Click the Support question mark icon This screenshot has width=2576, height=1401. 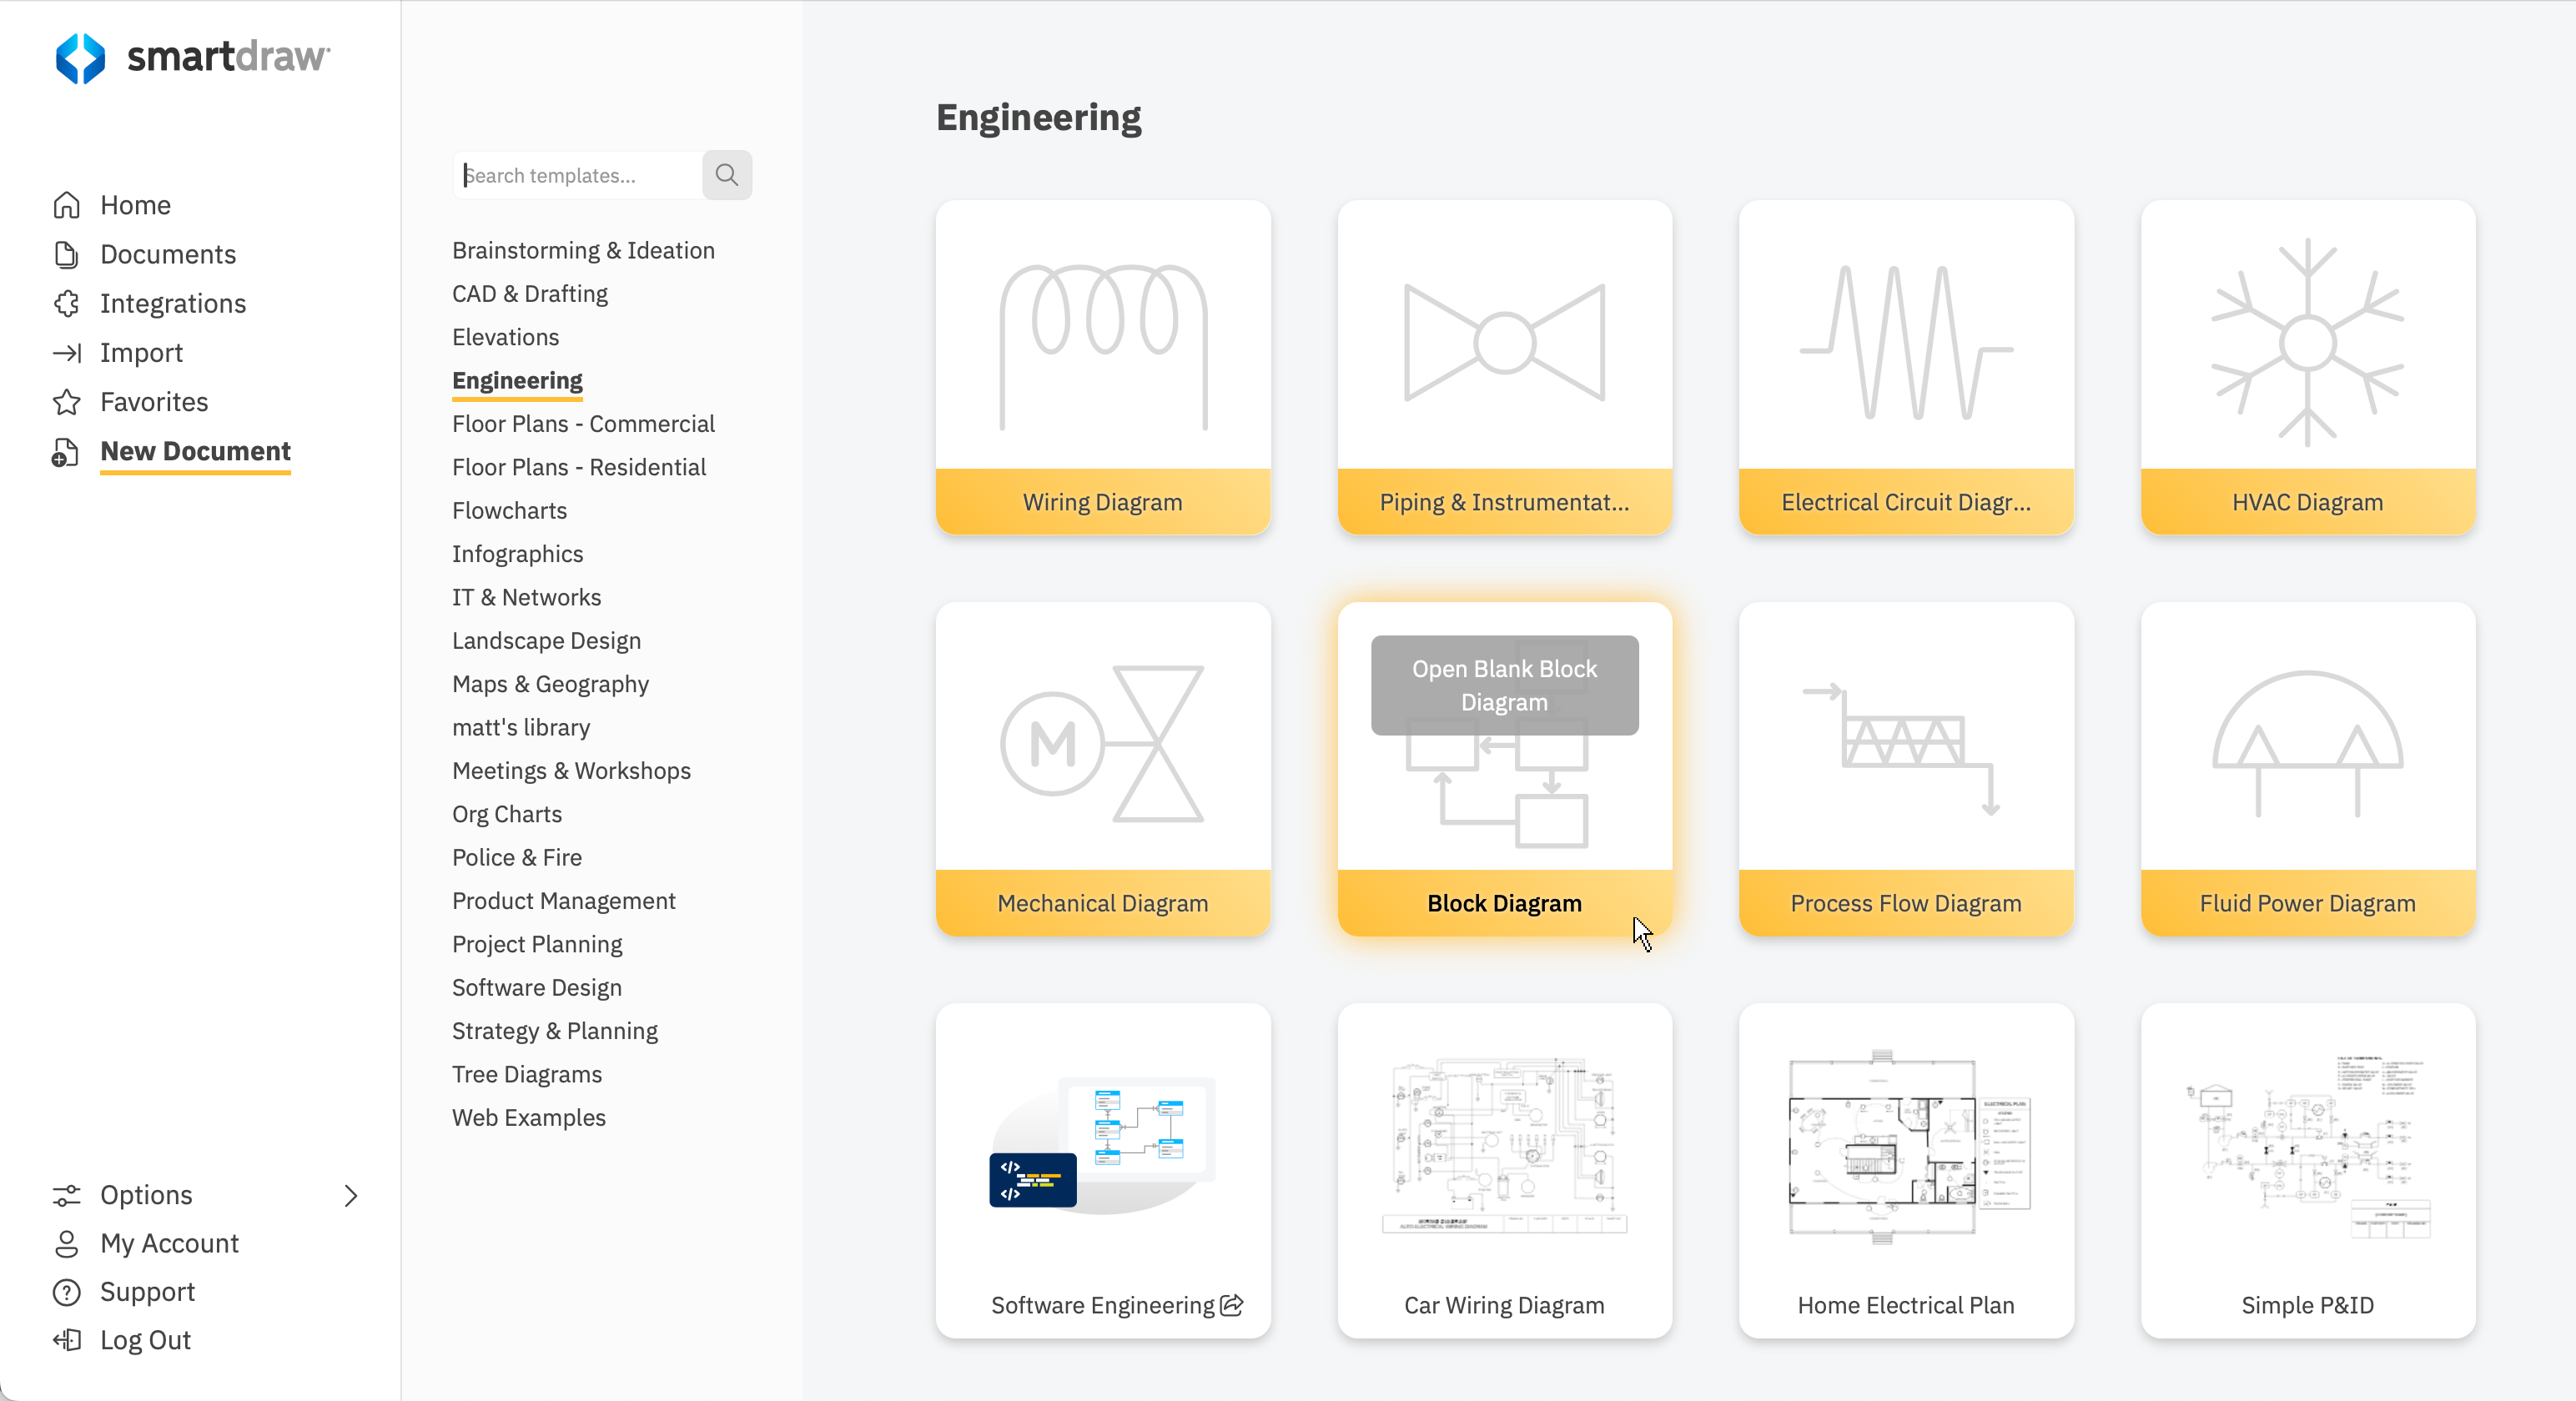coord(66,1291)
